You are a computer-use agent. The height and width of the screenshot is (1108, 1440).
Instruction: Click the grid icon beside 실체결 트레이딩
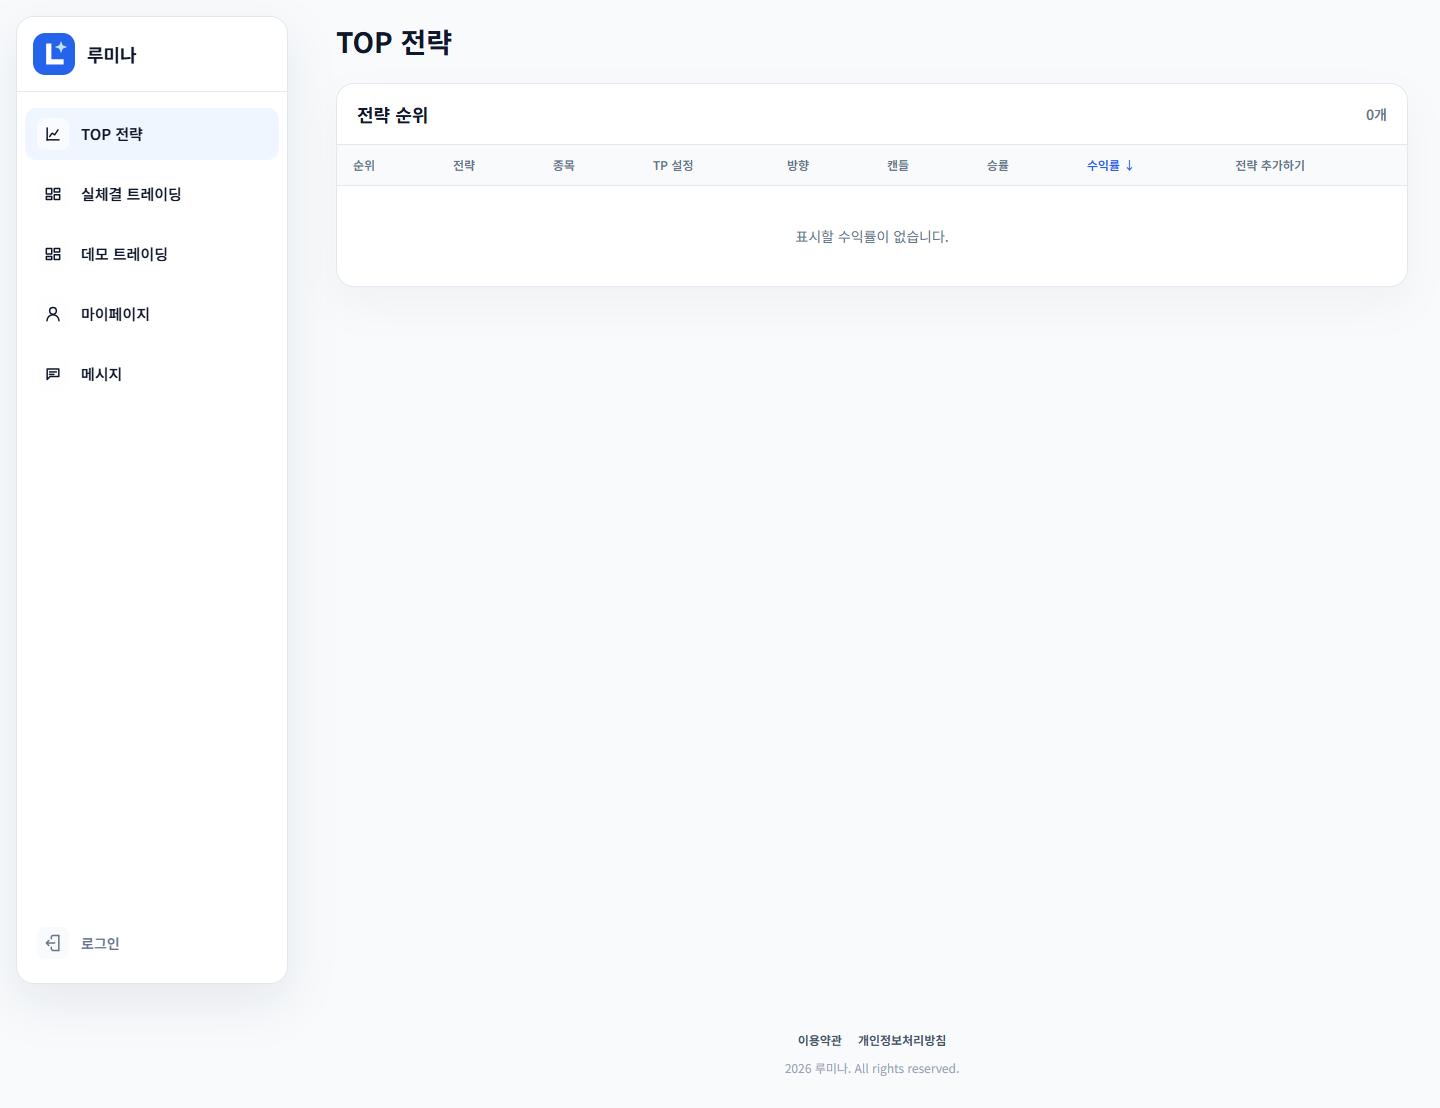point(53,194)
